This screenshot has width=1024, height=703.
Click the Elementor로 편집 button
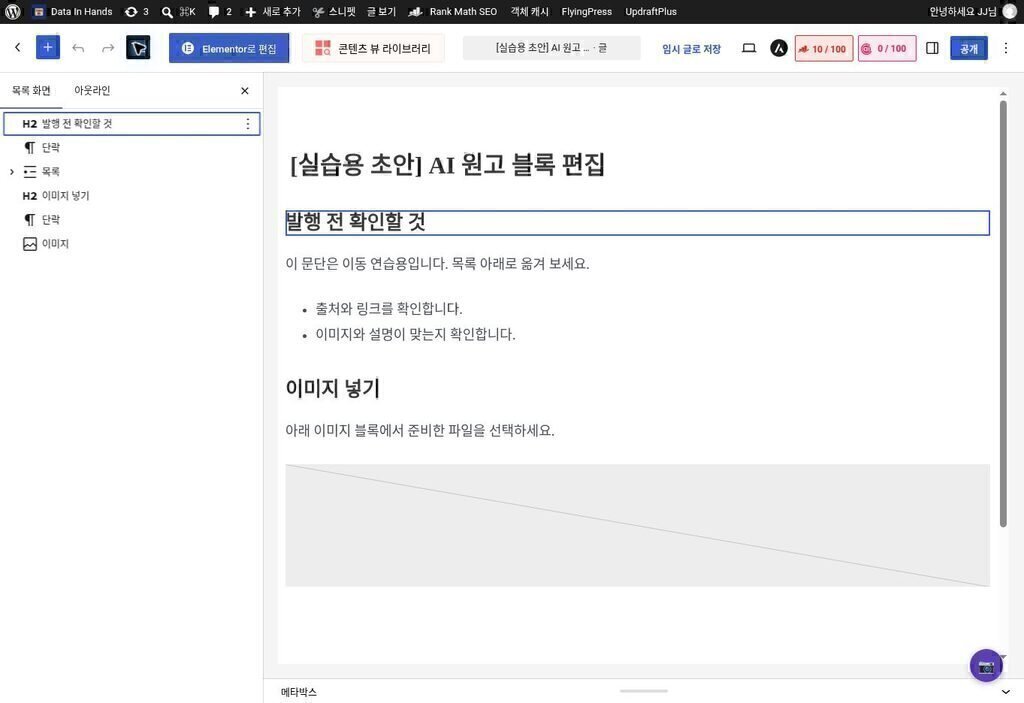pos(229,48)
